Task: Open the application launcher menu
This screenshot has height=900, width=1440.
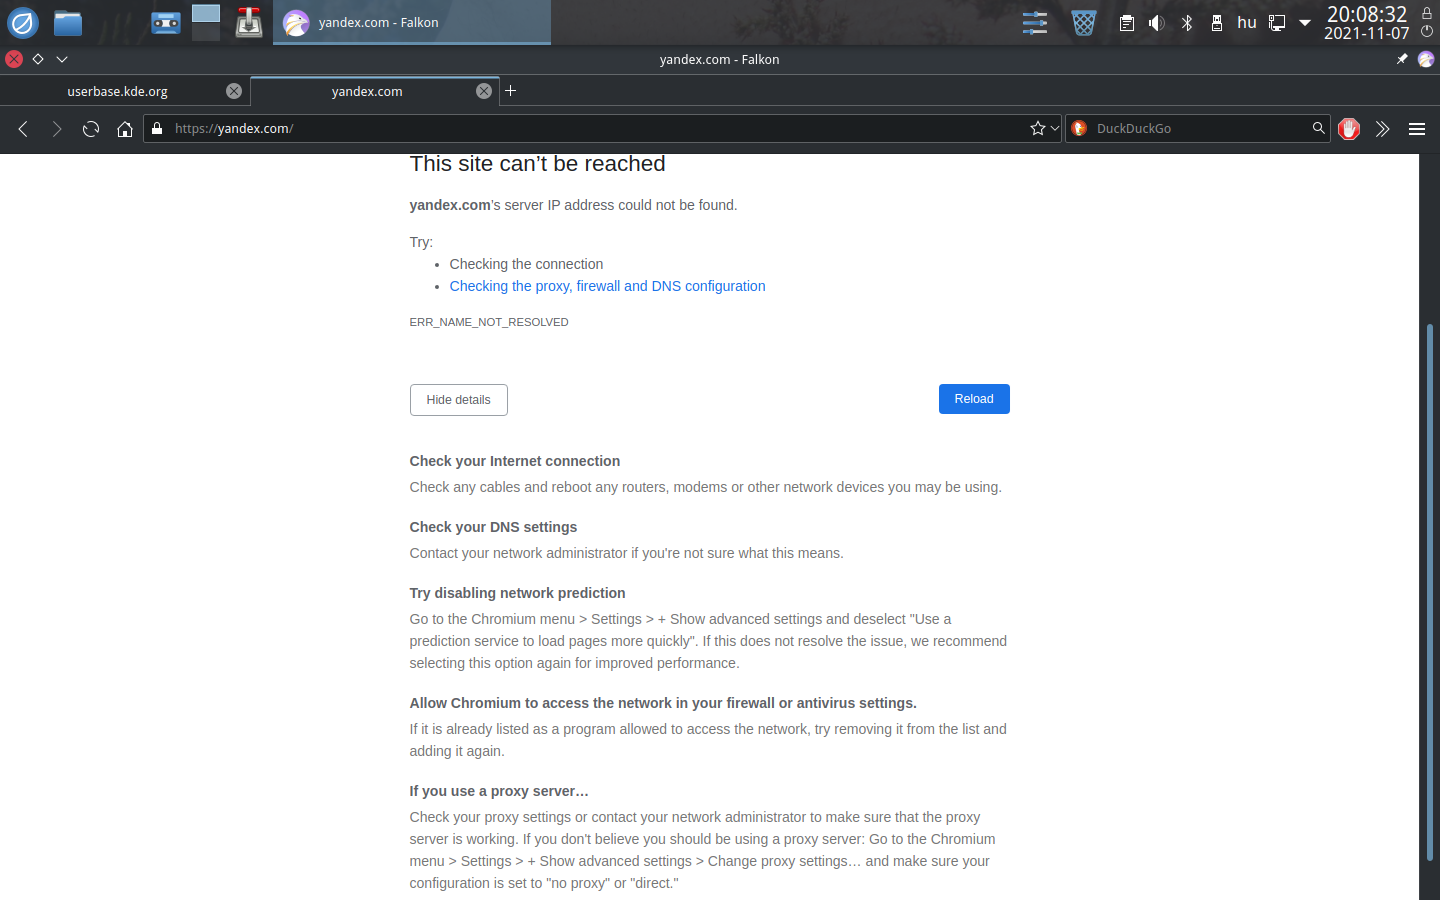Action: point(22,22)
